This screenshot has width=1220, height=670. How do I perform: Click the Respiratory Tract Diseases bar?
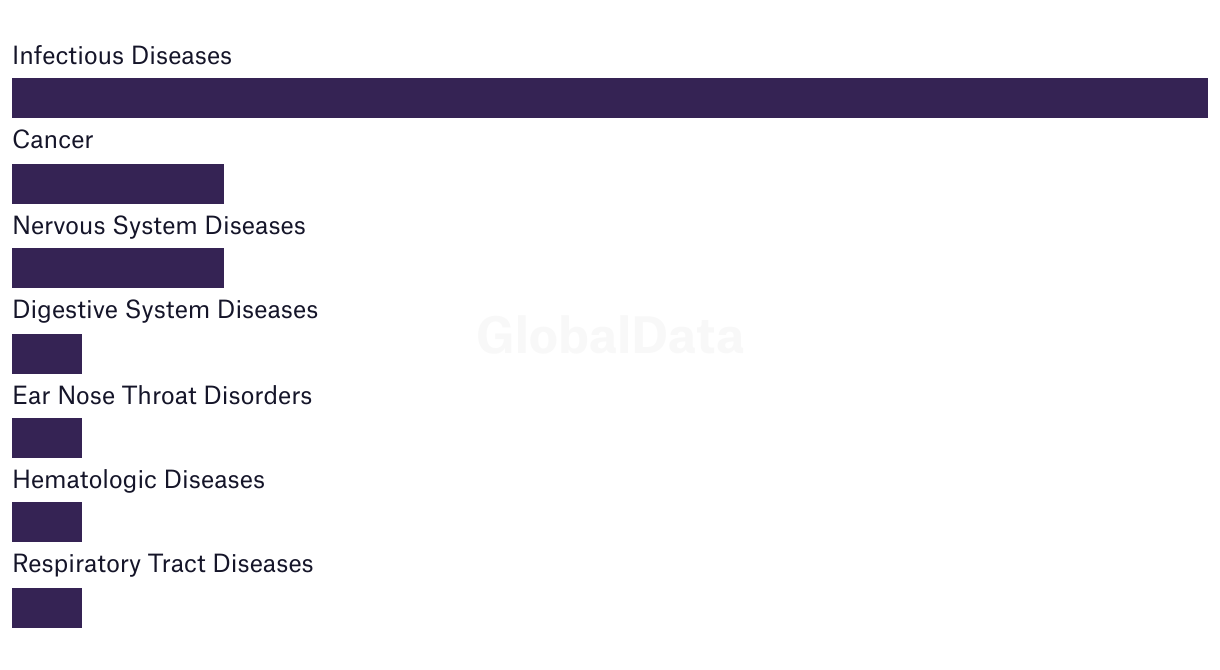coord(47,608)
